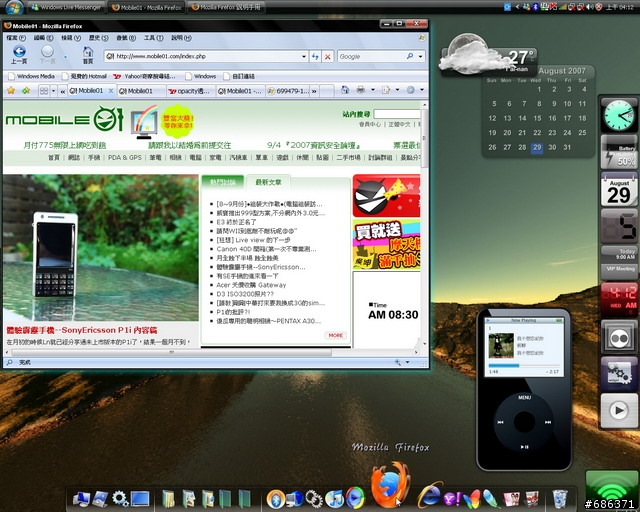The width and height of the screenshot is (640, 512).
Task: Click the Canon 40D article link
Action: (267, 249)
